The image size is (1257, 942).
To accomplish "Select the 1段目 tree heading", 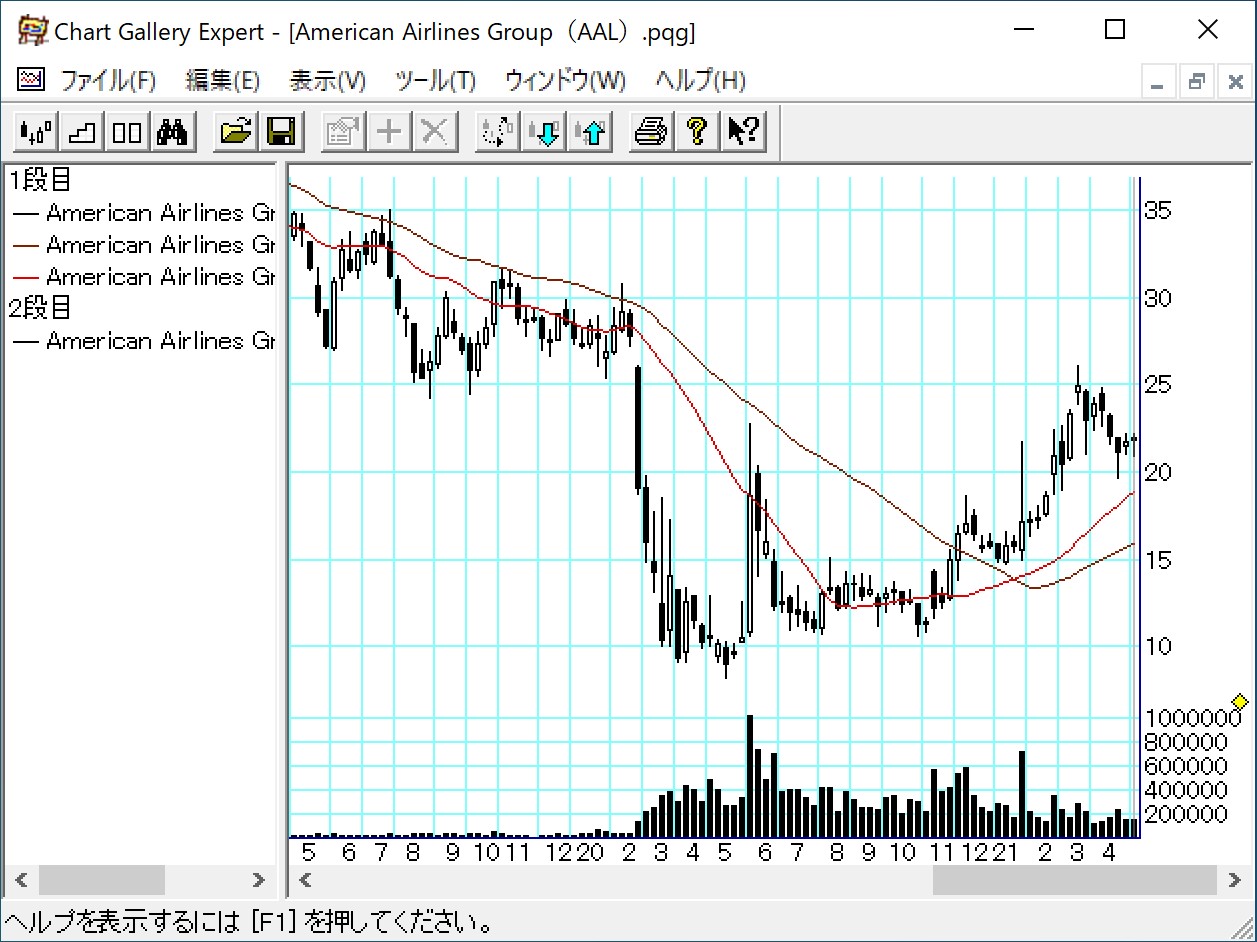I will click(40, 181).
